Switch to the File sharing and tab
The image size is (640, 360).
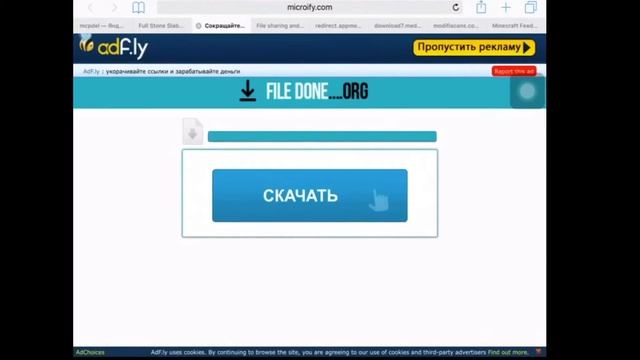[x=280, y=26]
